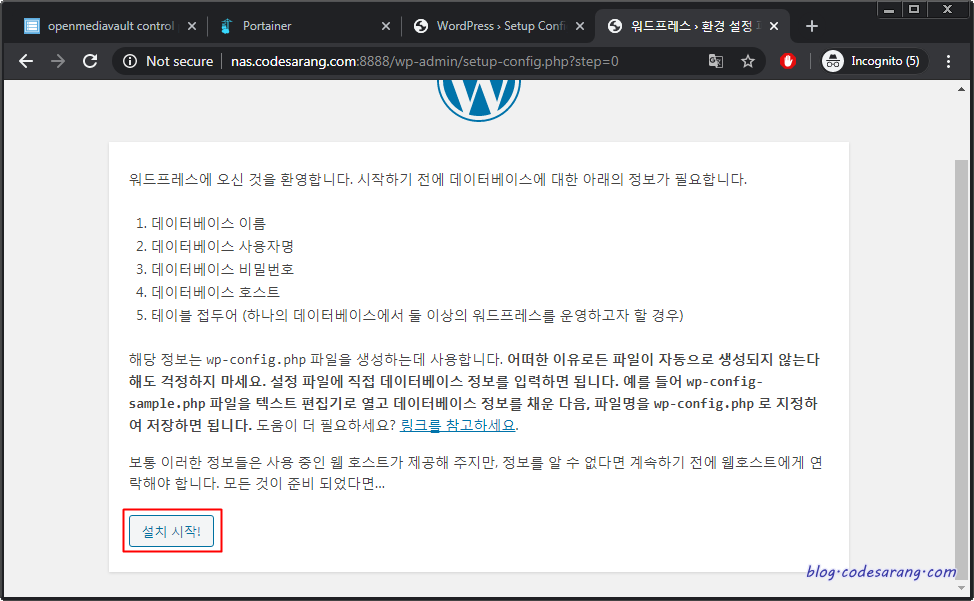Select the 워드프레스 환경 설정 tab
The image size is (974, 601).
tap(690, 26)
